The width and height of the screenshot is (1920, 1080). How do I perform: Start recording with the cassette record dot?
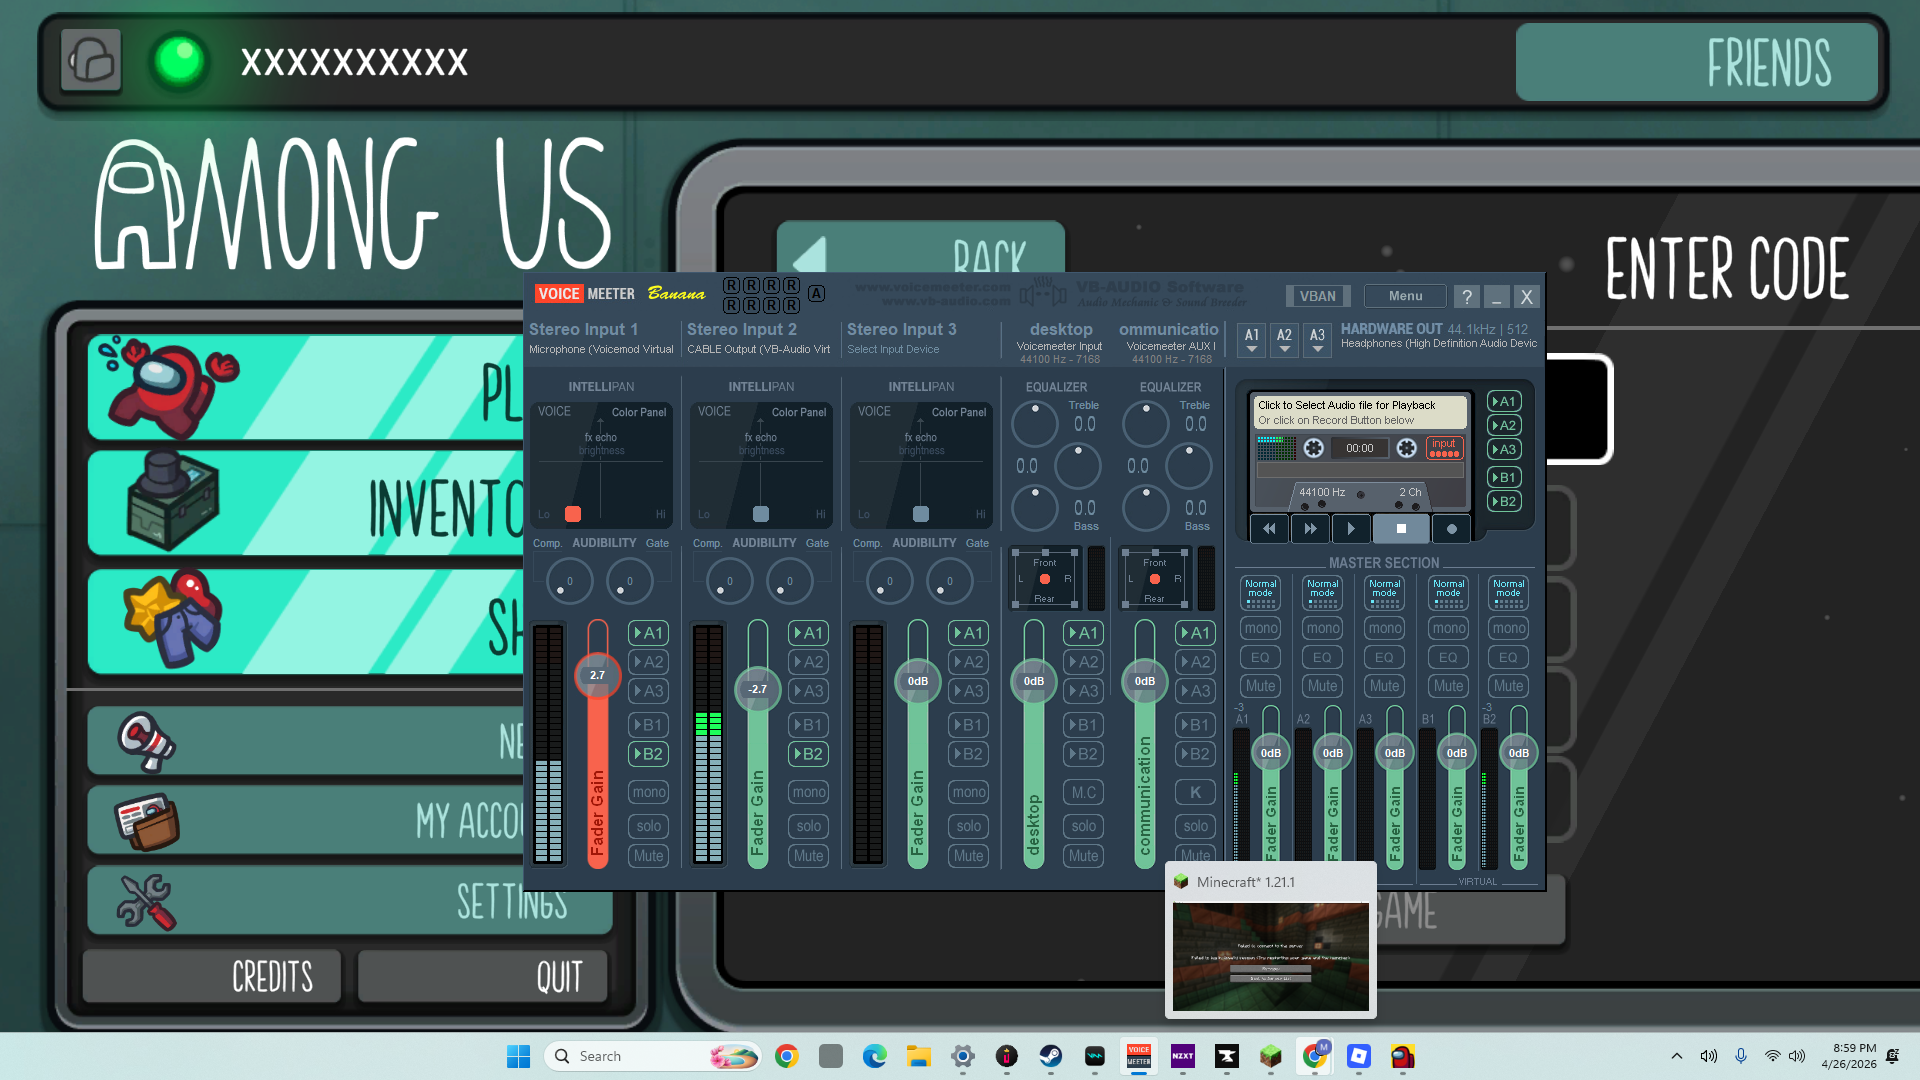tap(1451, 529)
